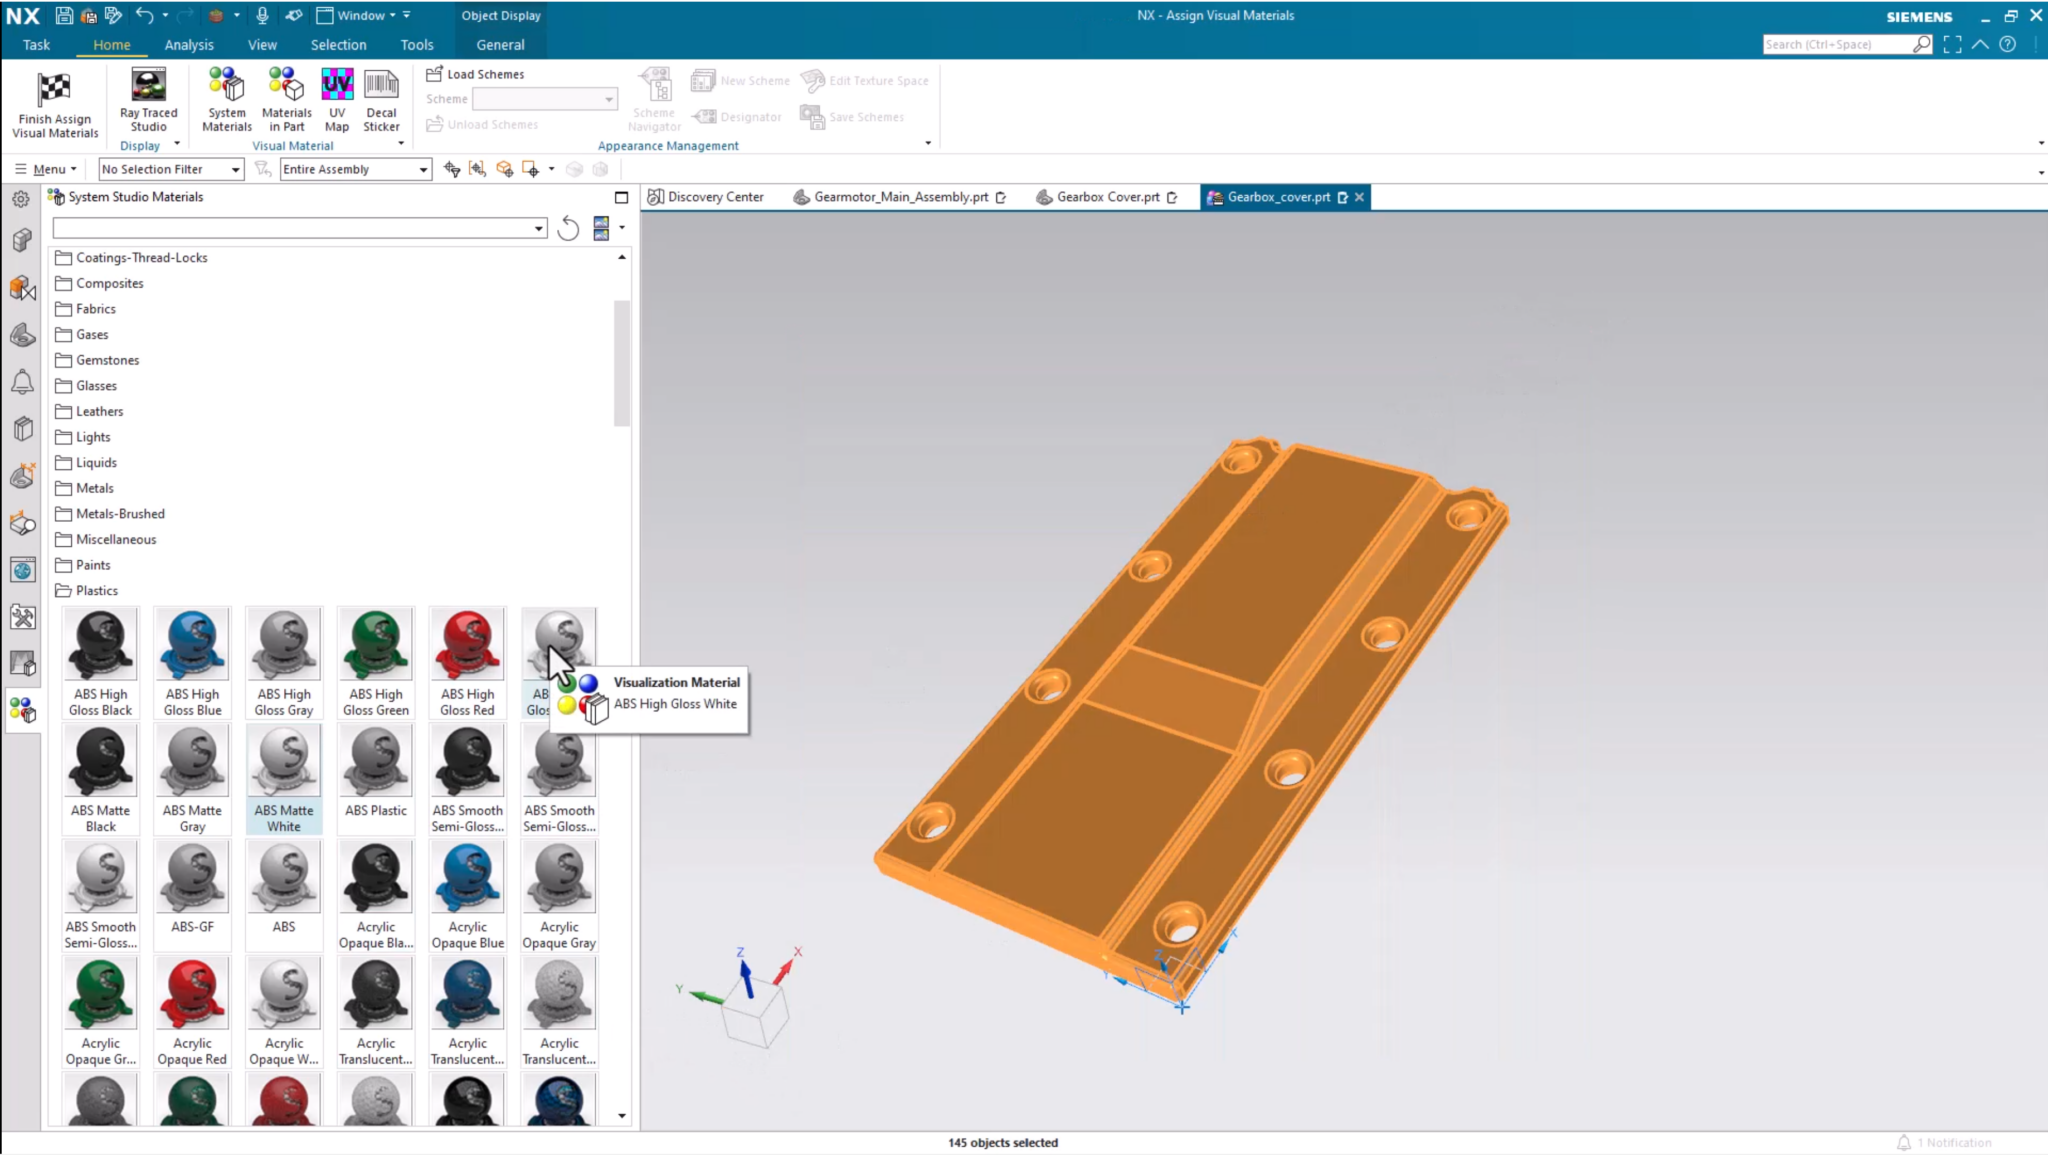Open the Menu button above the sidebar

click(x=46, y=168)
